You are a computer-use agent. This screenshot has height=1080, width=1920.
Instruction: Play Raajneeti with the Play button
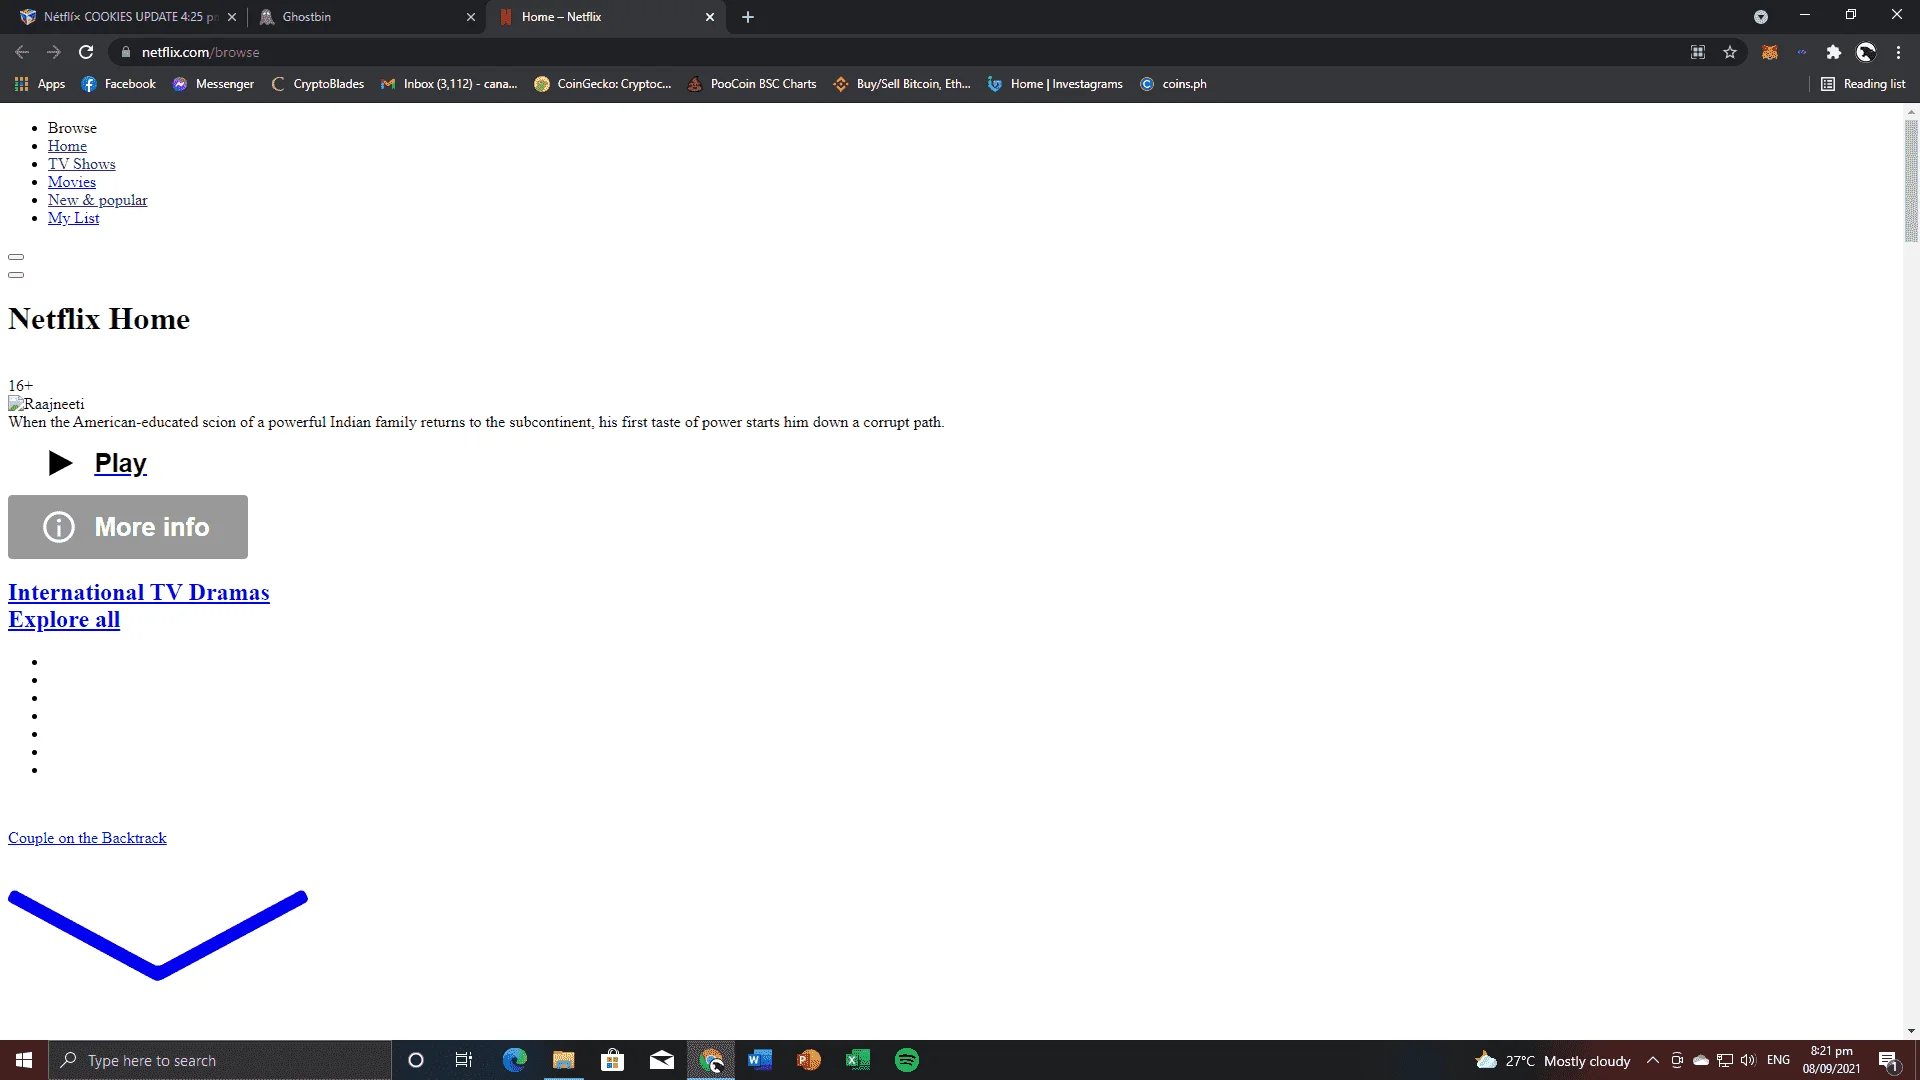coord(98,463)
